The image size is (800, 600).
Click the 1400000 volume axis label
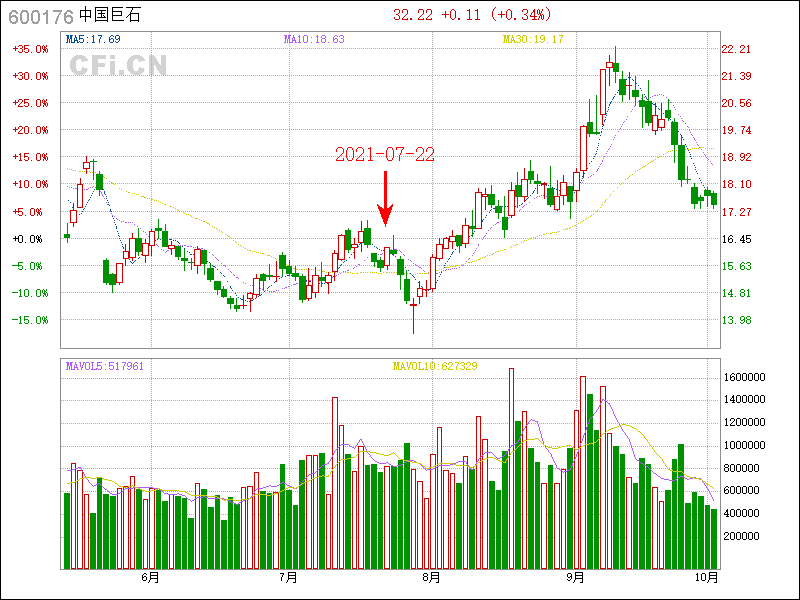coord(744,400)
